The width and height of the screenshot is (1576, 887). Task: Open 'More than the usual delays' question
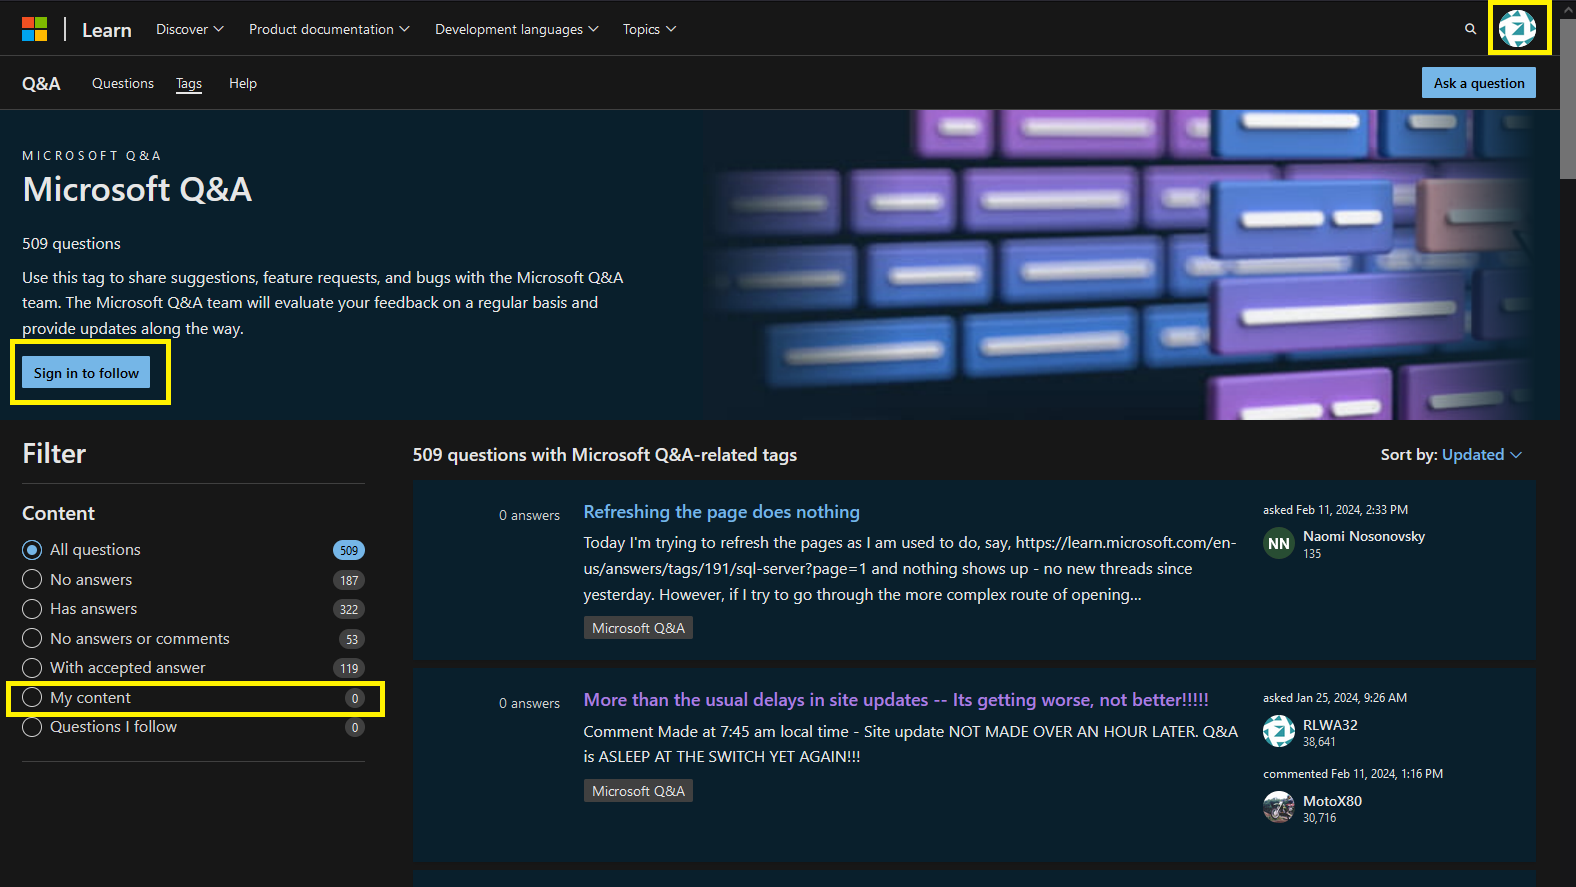[x=896, y=700]
